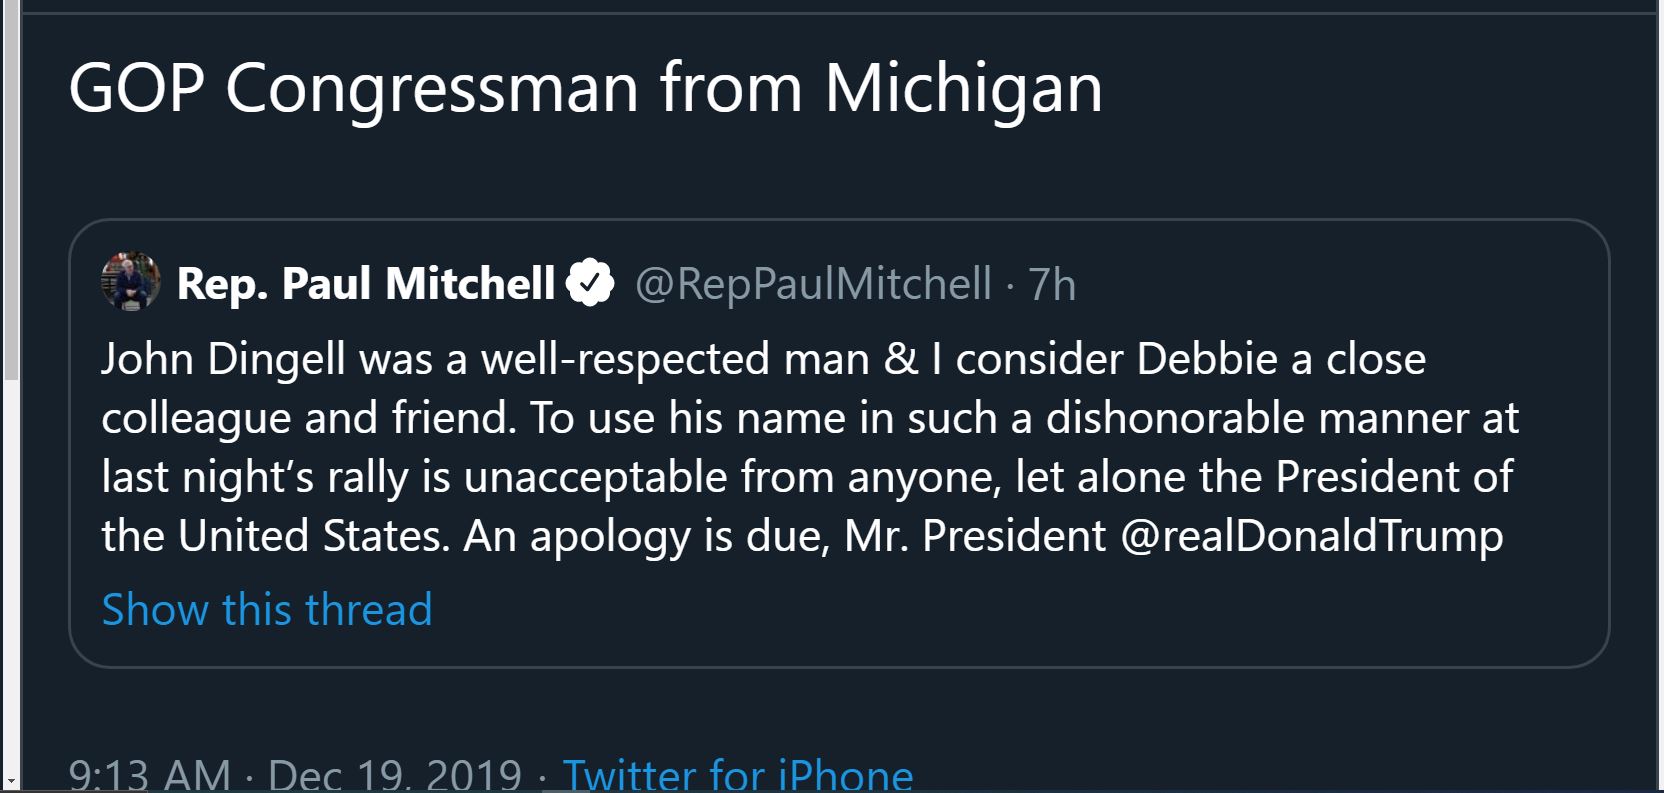Open the Rep. Paul Mitchell display name
This screenshot has width=1664, height=793.
coord(365,284)
